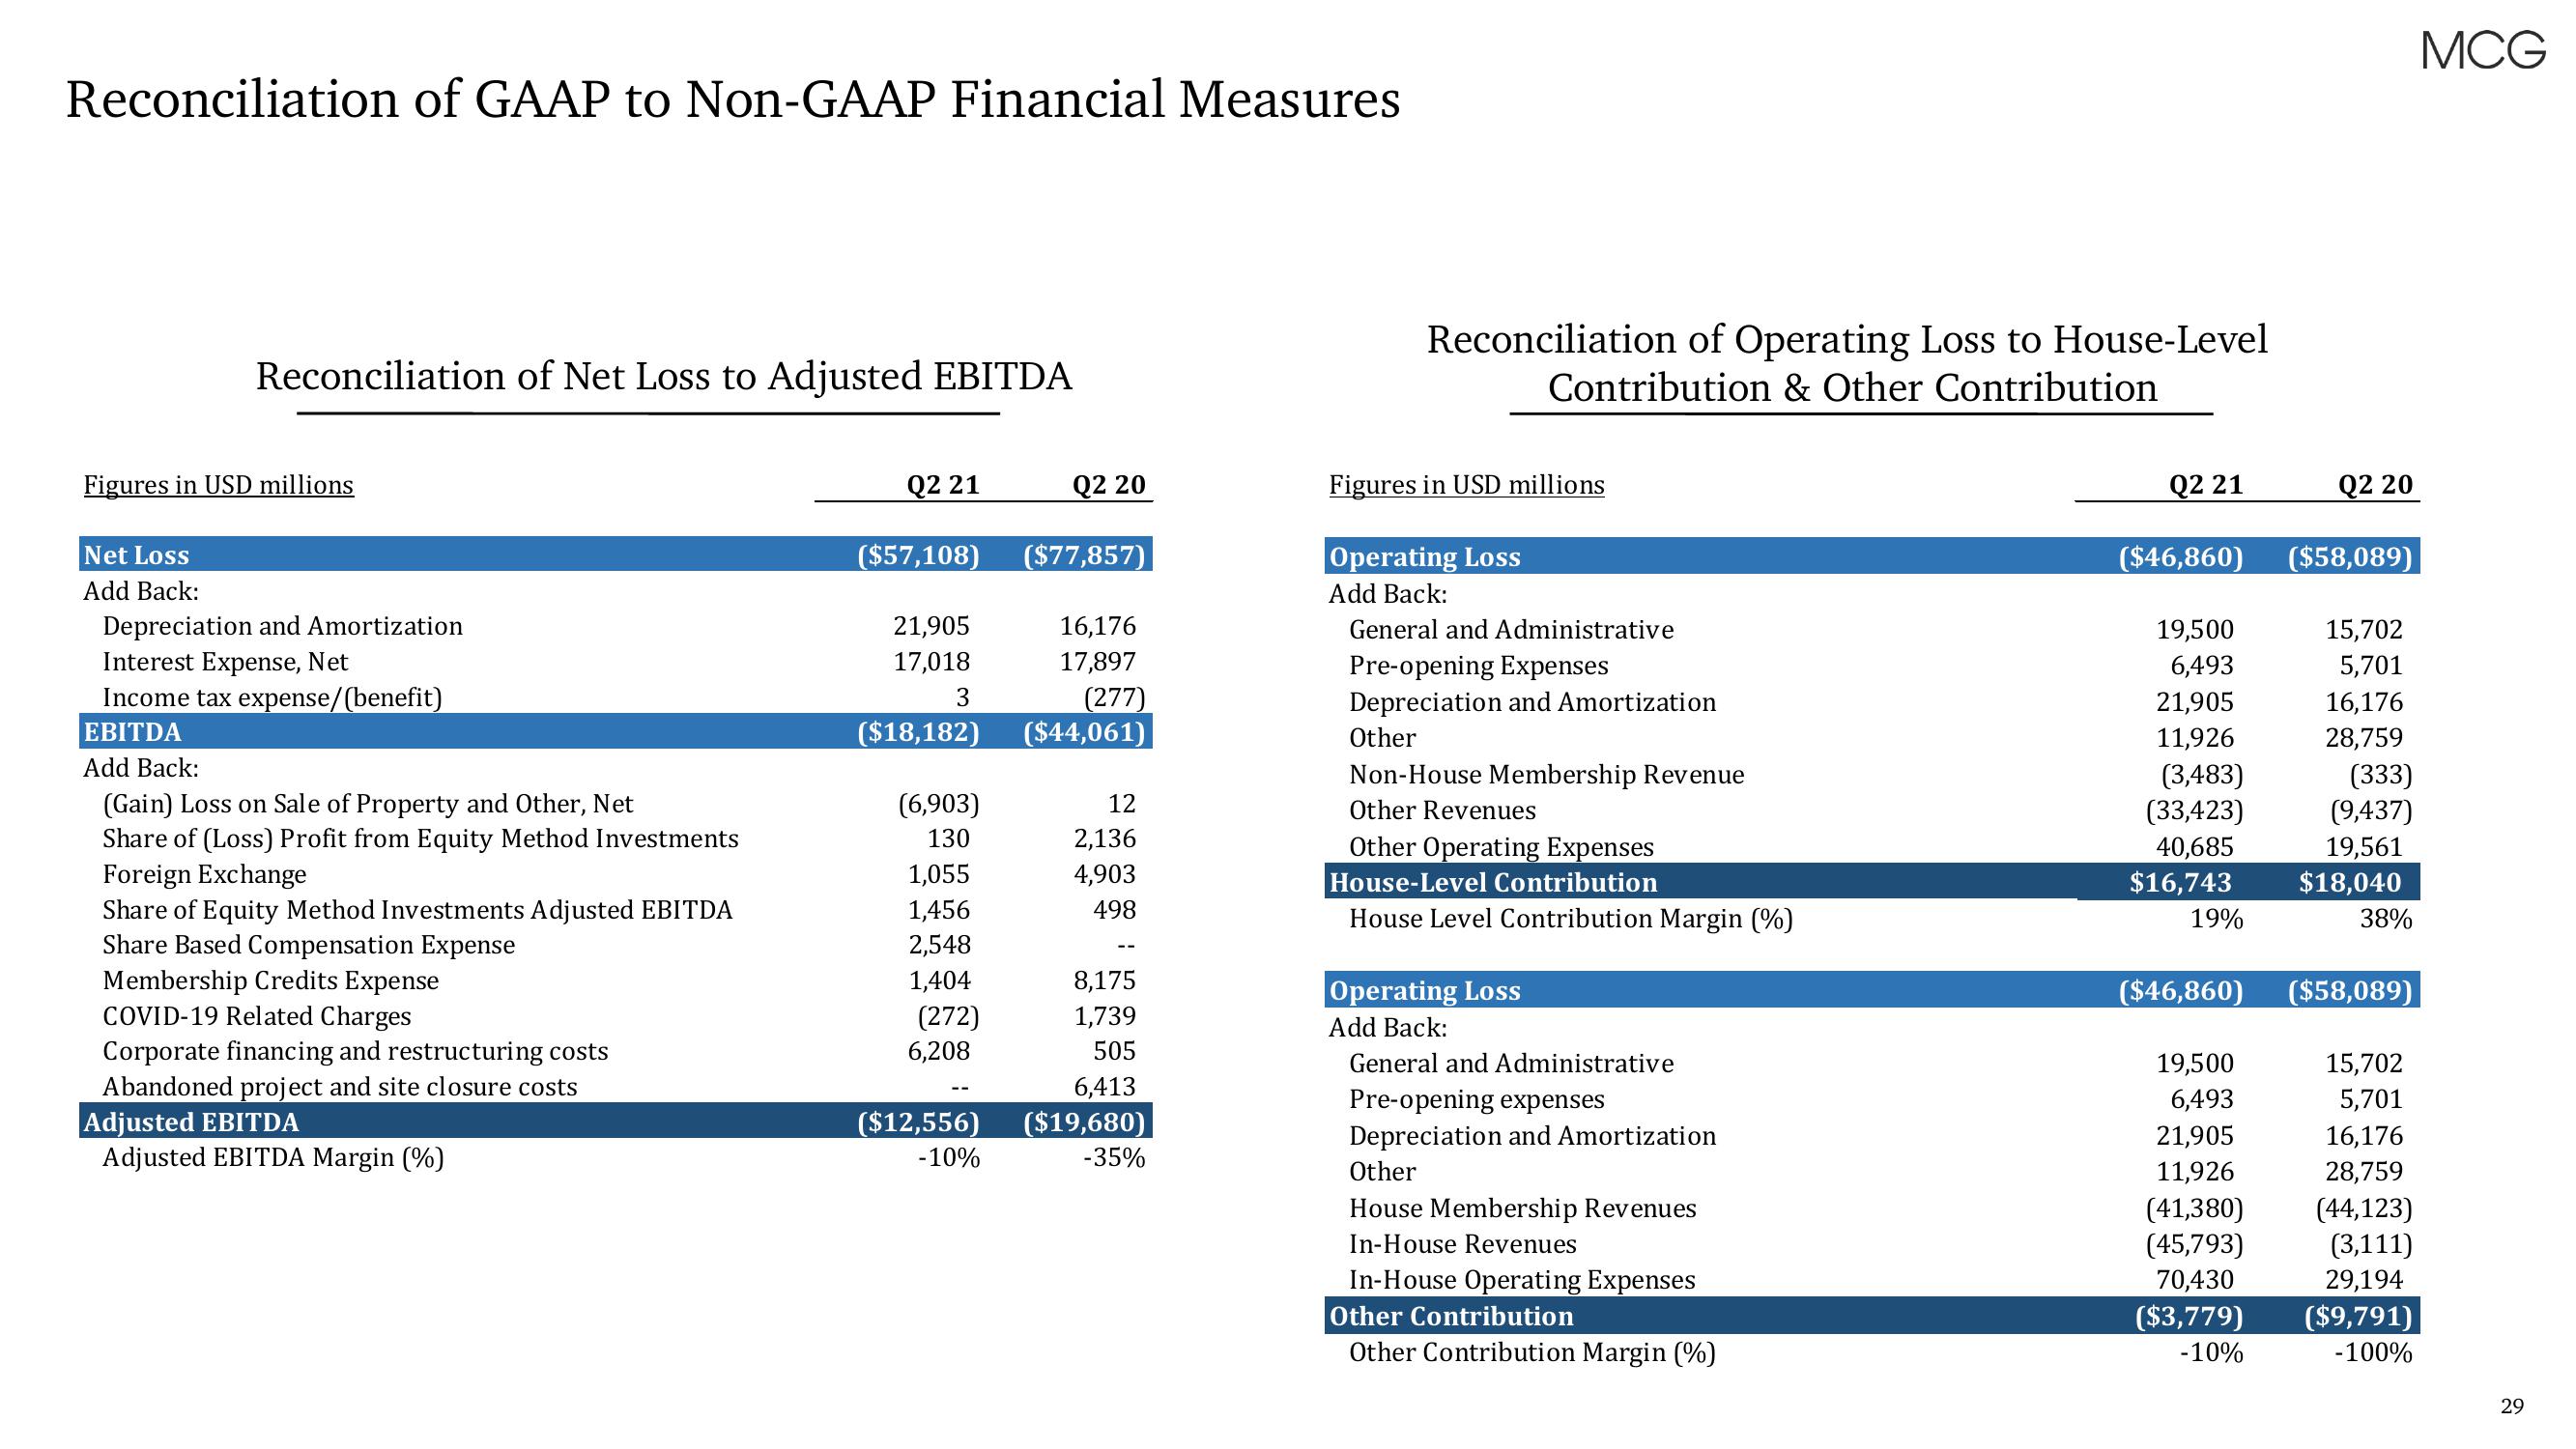
Task: Select 'Pre-opening Expenses' in House-Level table
Action: [1478, 666]
